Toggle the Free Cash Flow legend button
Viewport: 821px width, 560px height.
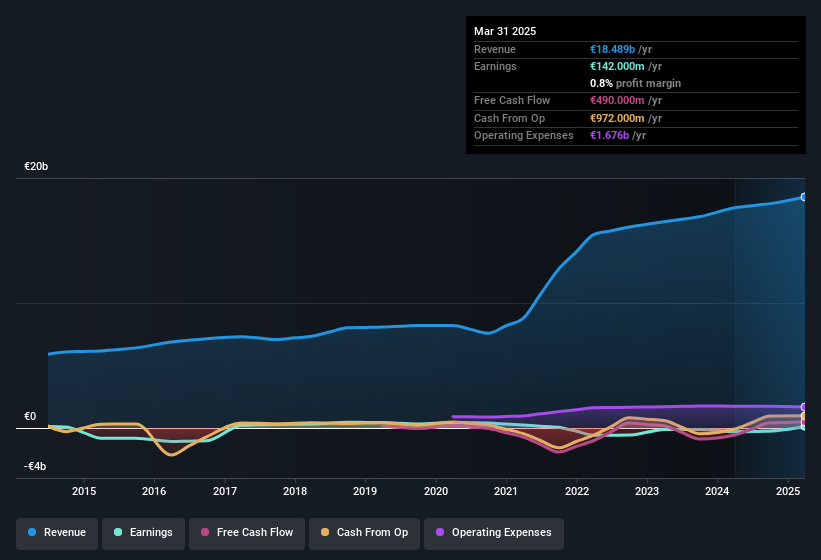click(x=247, y=534)
